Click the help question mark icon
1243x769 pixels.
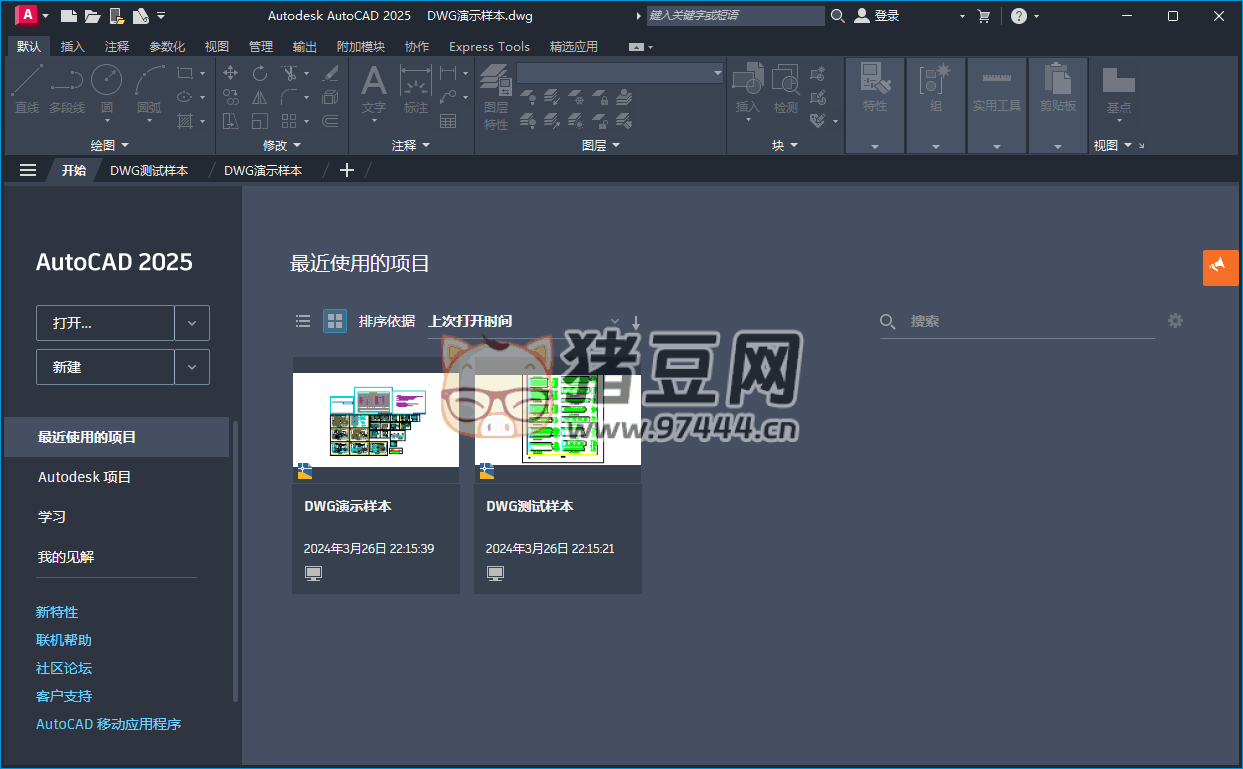tap(1018, 16)
